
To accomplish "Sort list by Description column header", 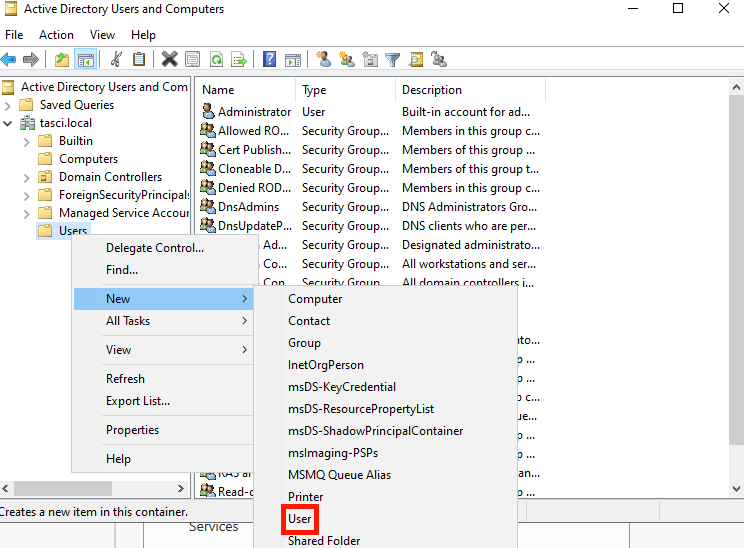I will [471, 90].
